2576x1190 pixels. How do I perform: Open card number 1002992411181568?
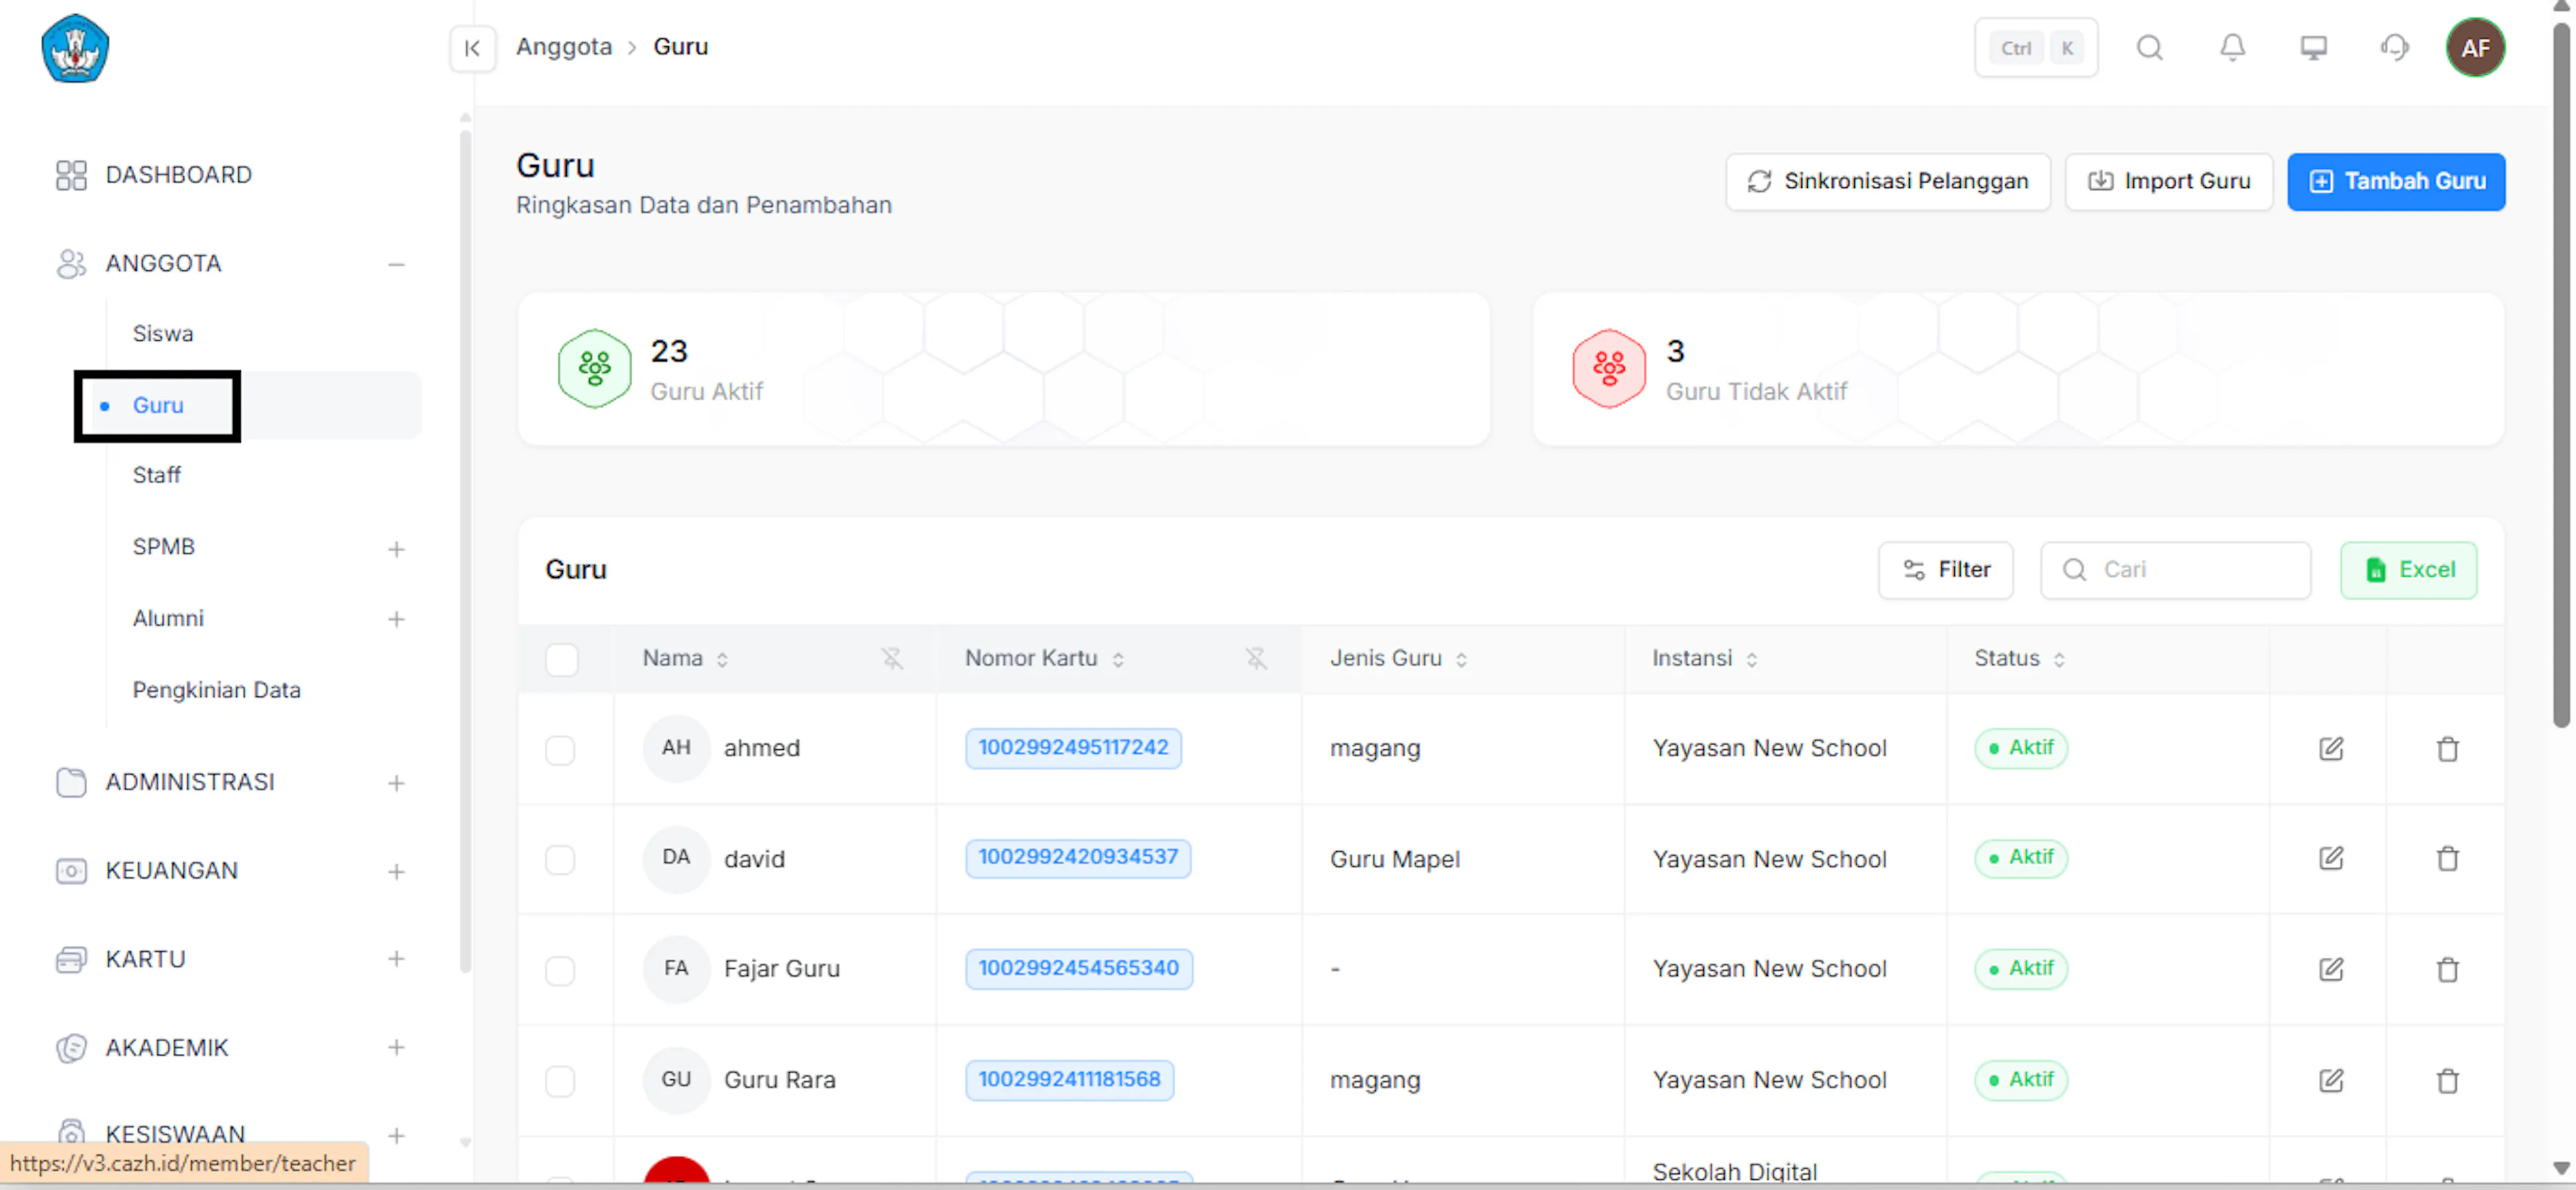click(1069, 1079)
